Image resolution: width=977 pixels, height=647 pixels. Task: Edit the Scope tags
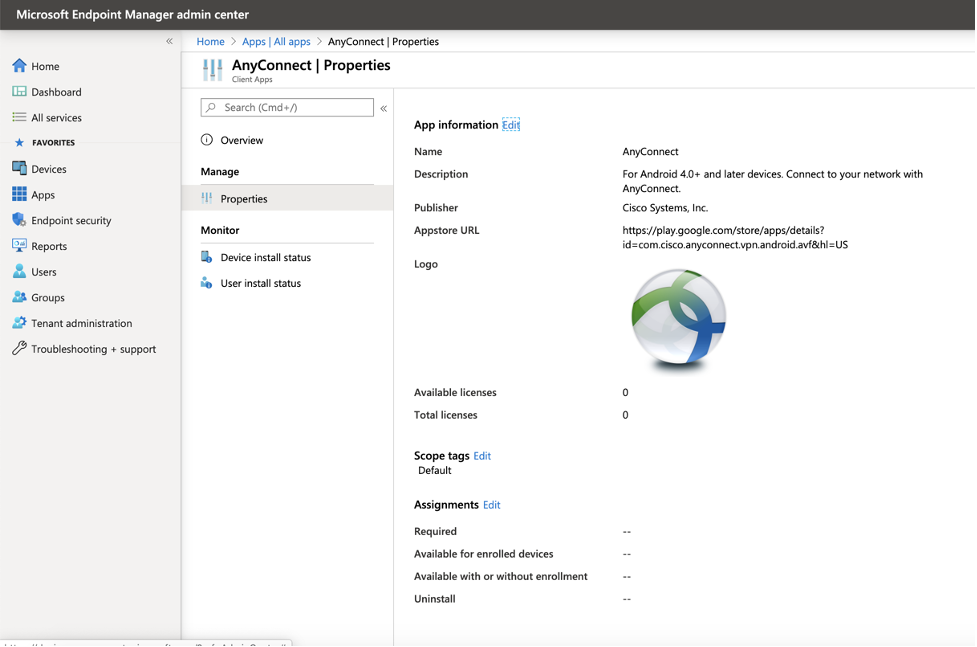coord(482,456)
